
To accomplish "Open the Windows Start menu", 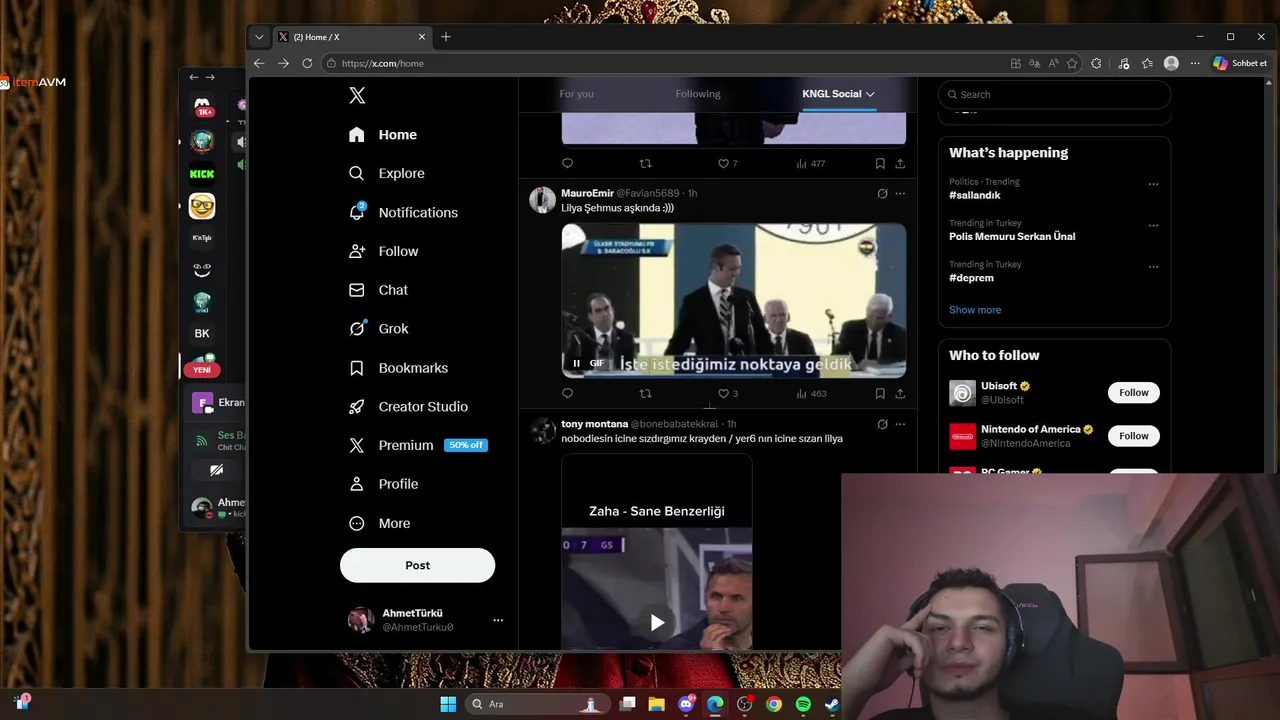I will (448, 704).
